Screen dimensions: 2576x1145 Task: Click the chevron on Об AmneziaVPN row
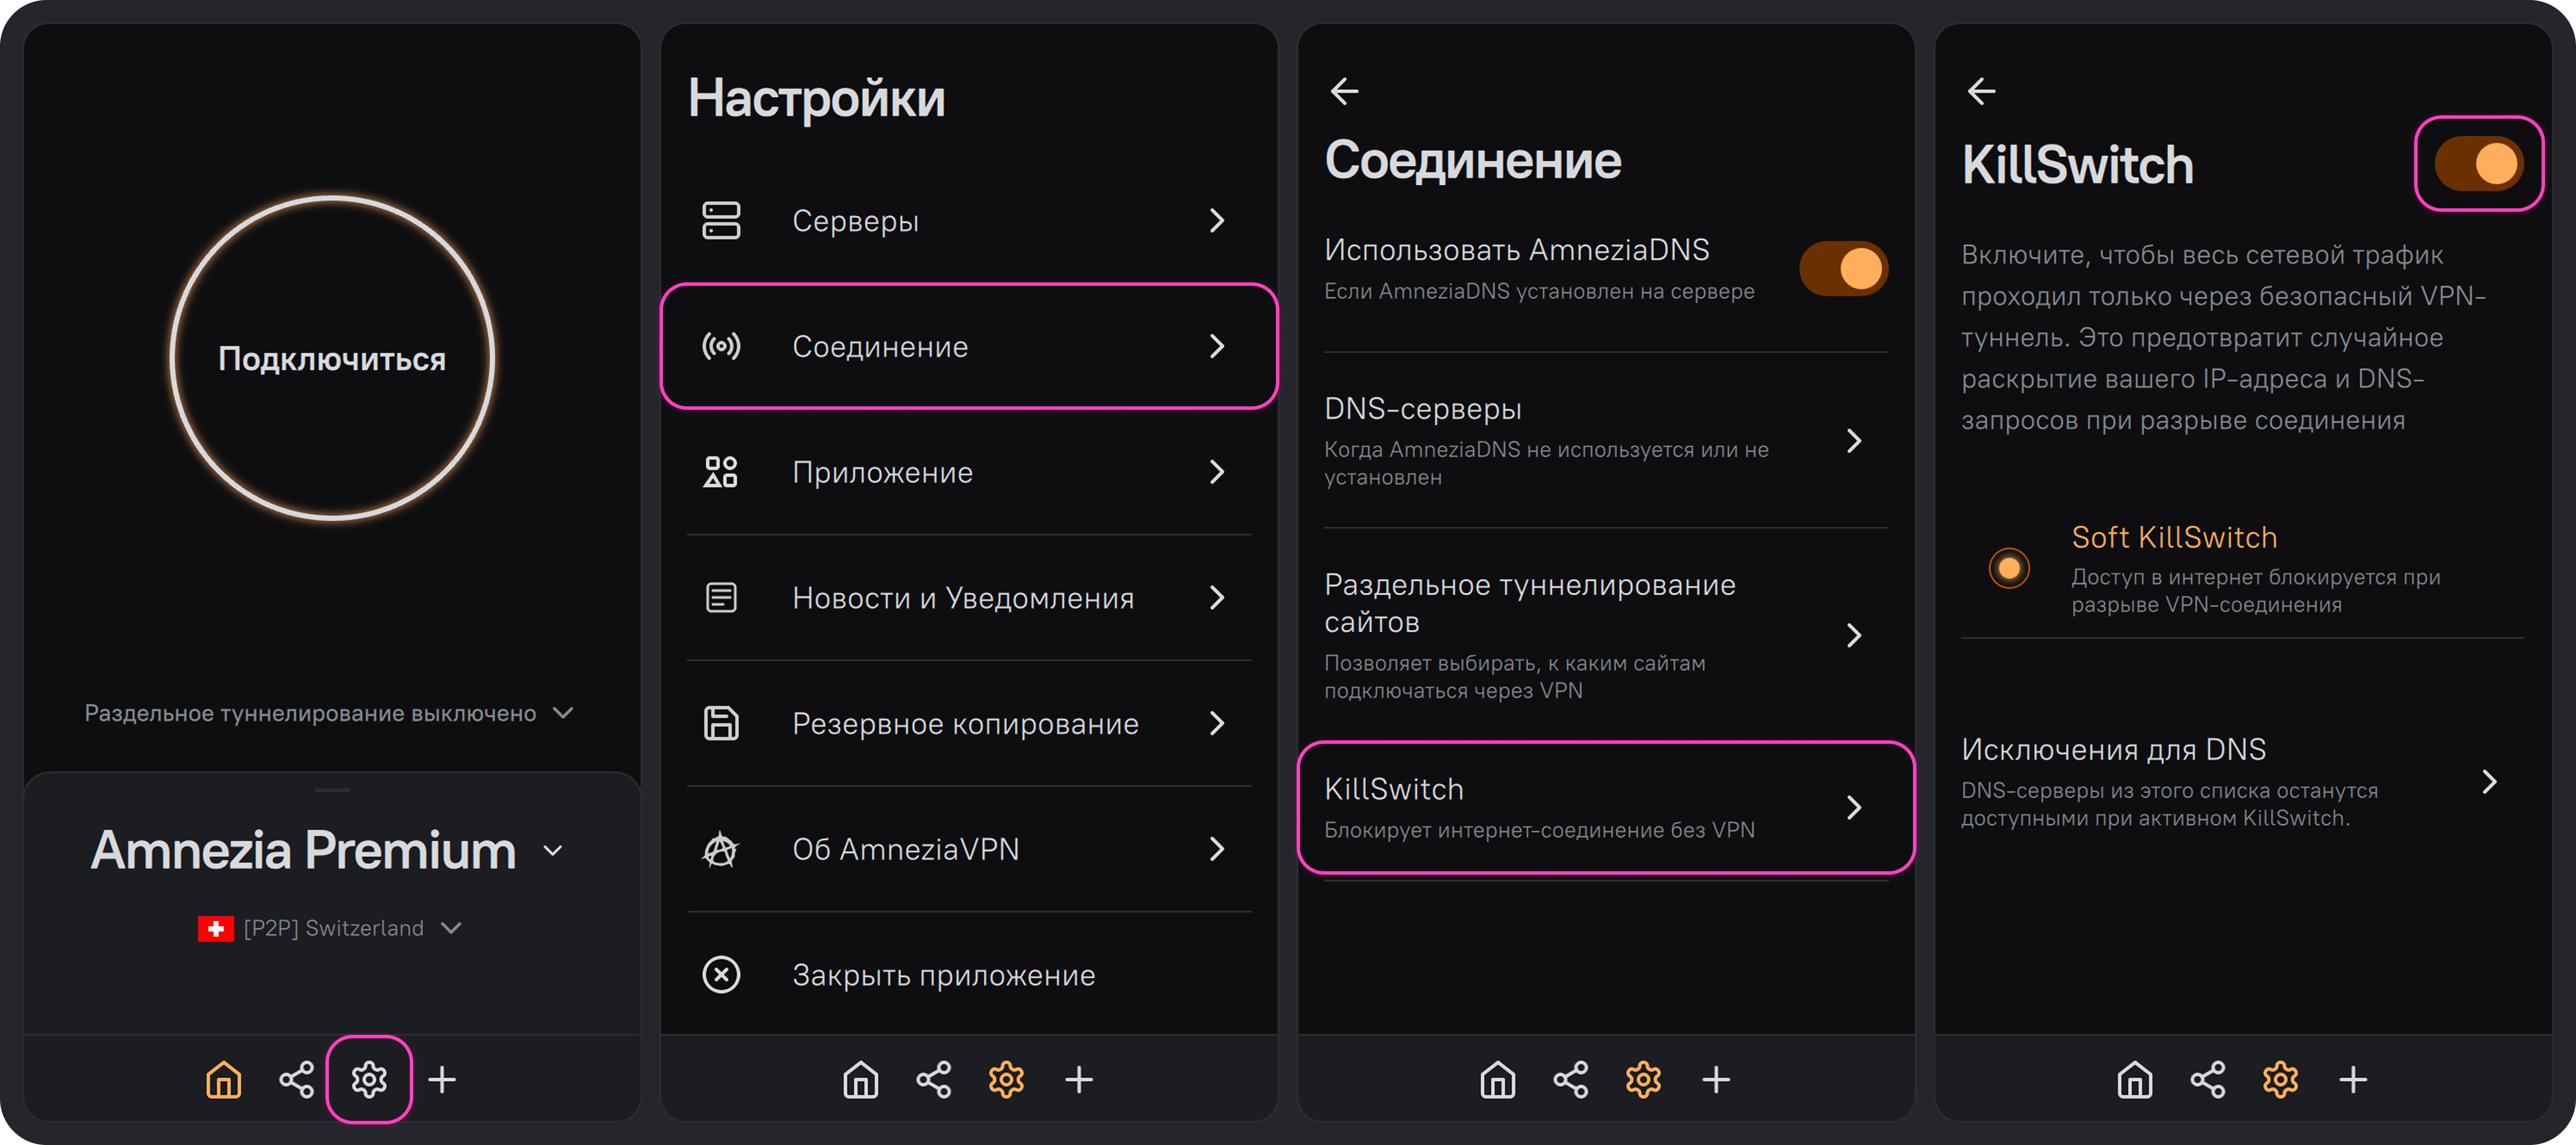pos(1217,849)
